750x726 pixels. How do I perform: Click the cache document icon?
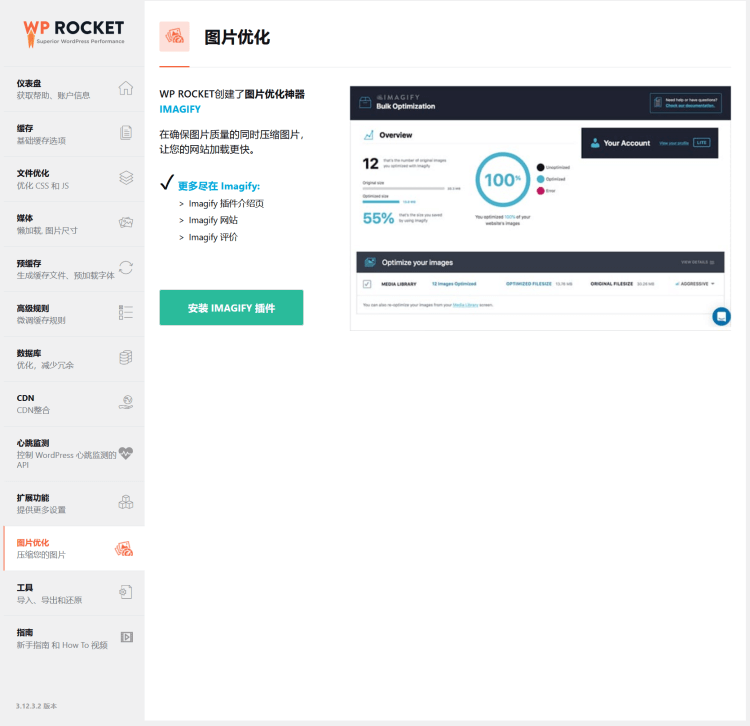126,132
